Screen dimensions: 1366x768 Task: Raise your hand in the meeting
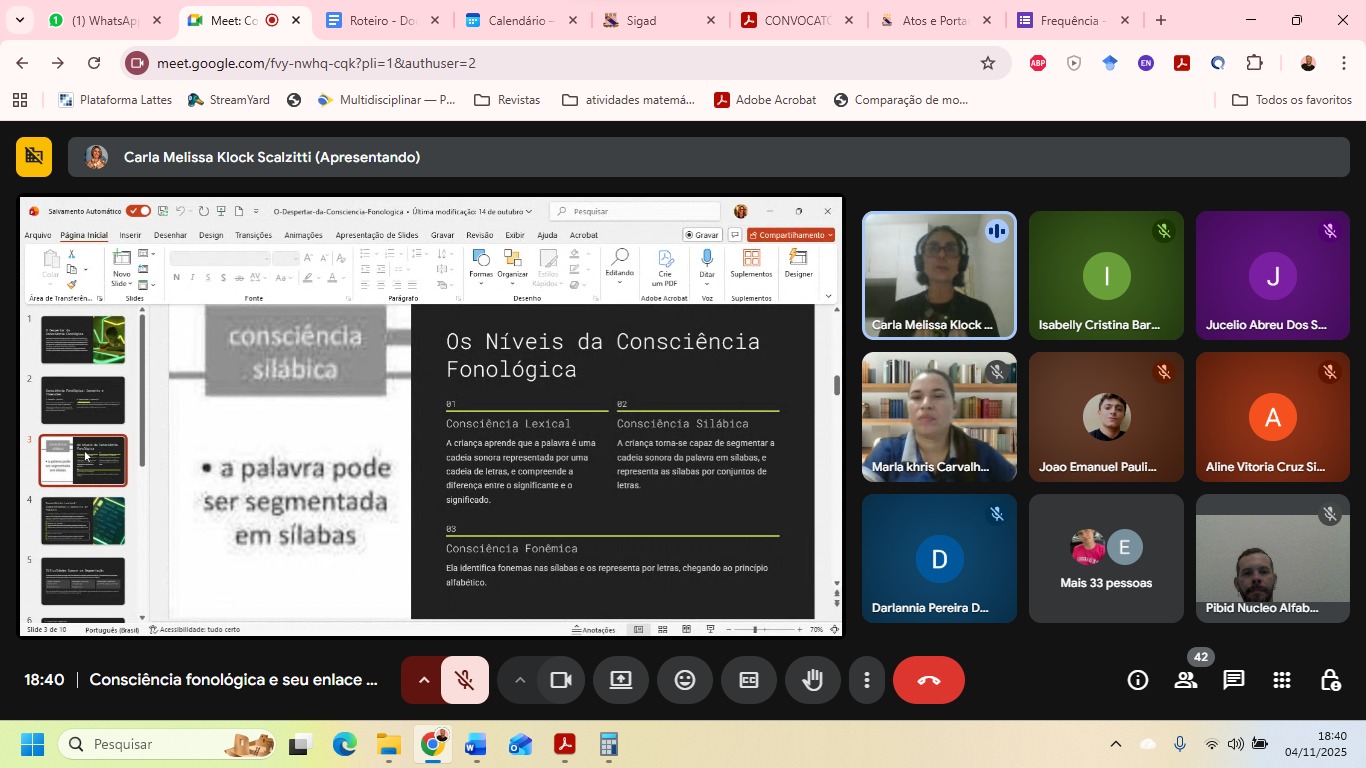tap(812, 681)
